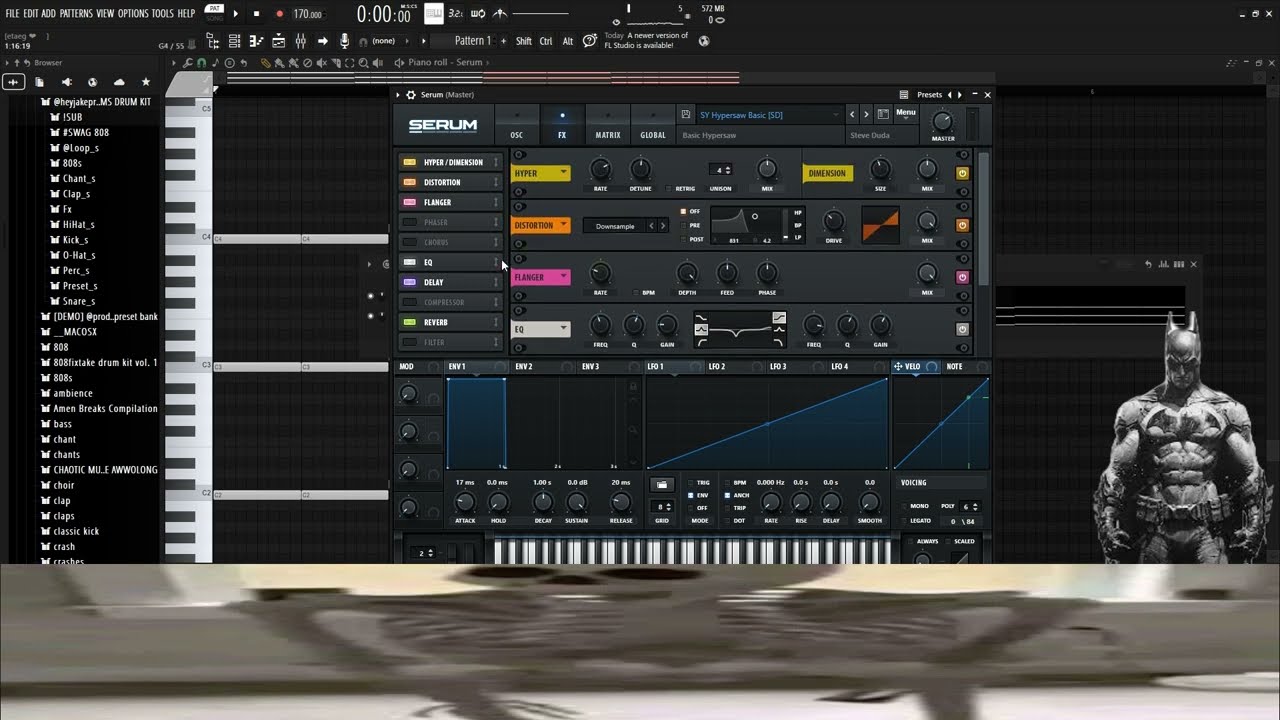Image resolution: width=1280 pixels, height=720 pixels.
Task: Arm the red record button
Action: click(x=279, y=14)
